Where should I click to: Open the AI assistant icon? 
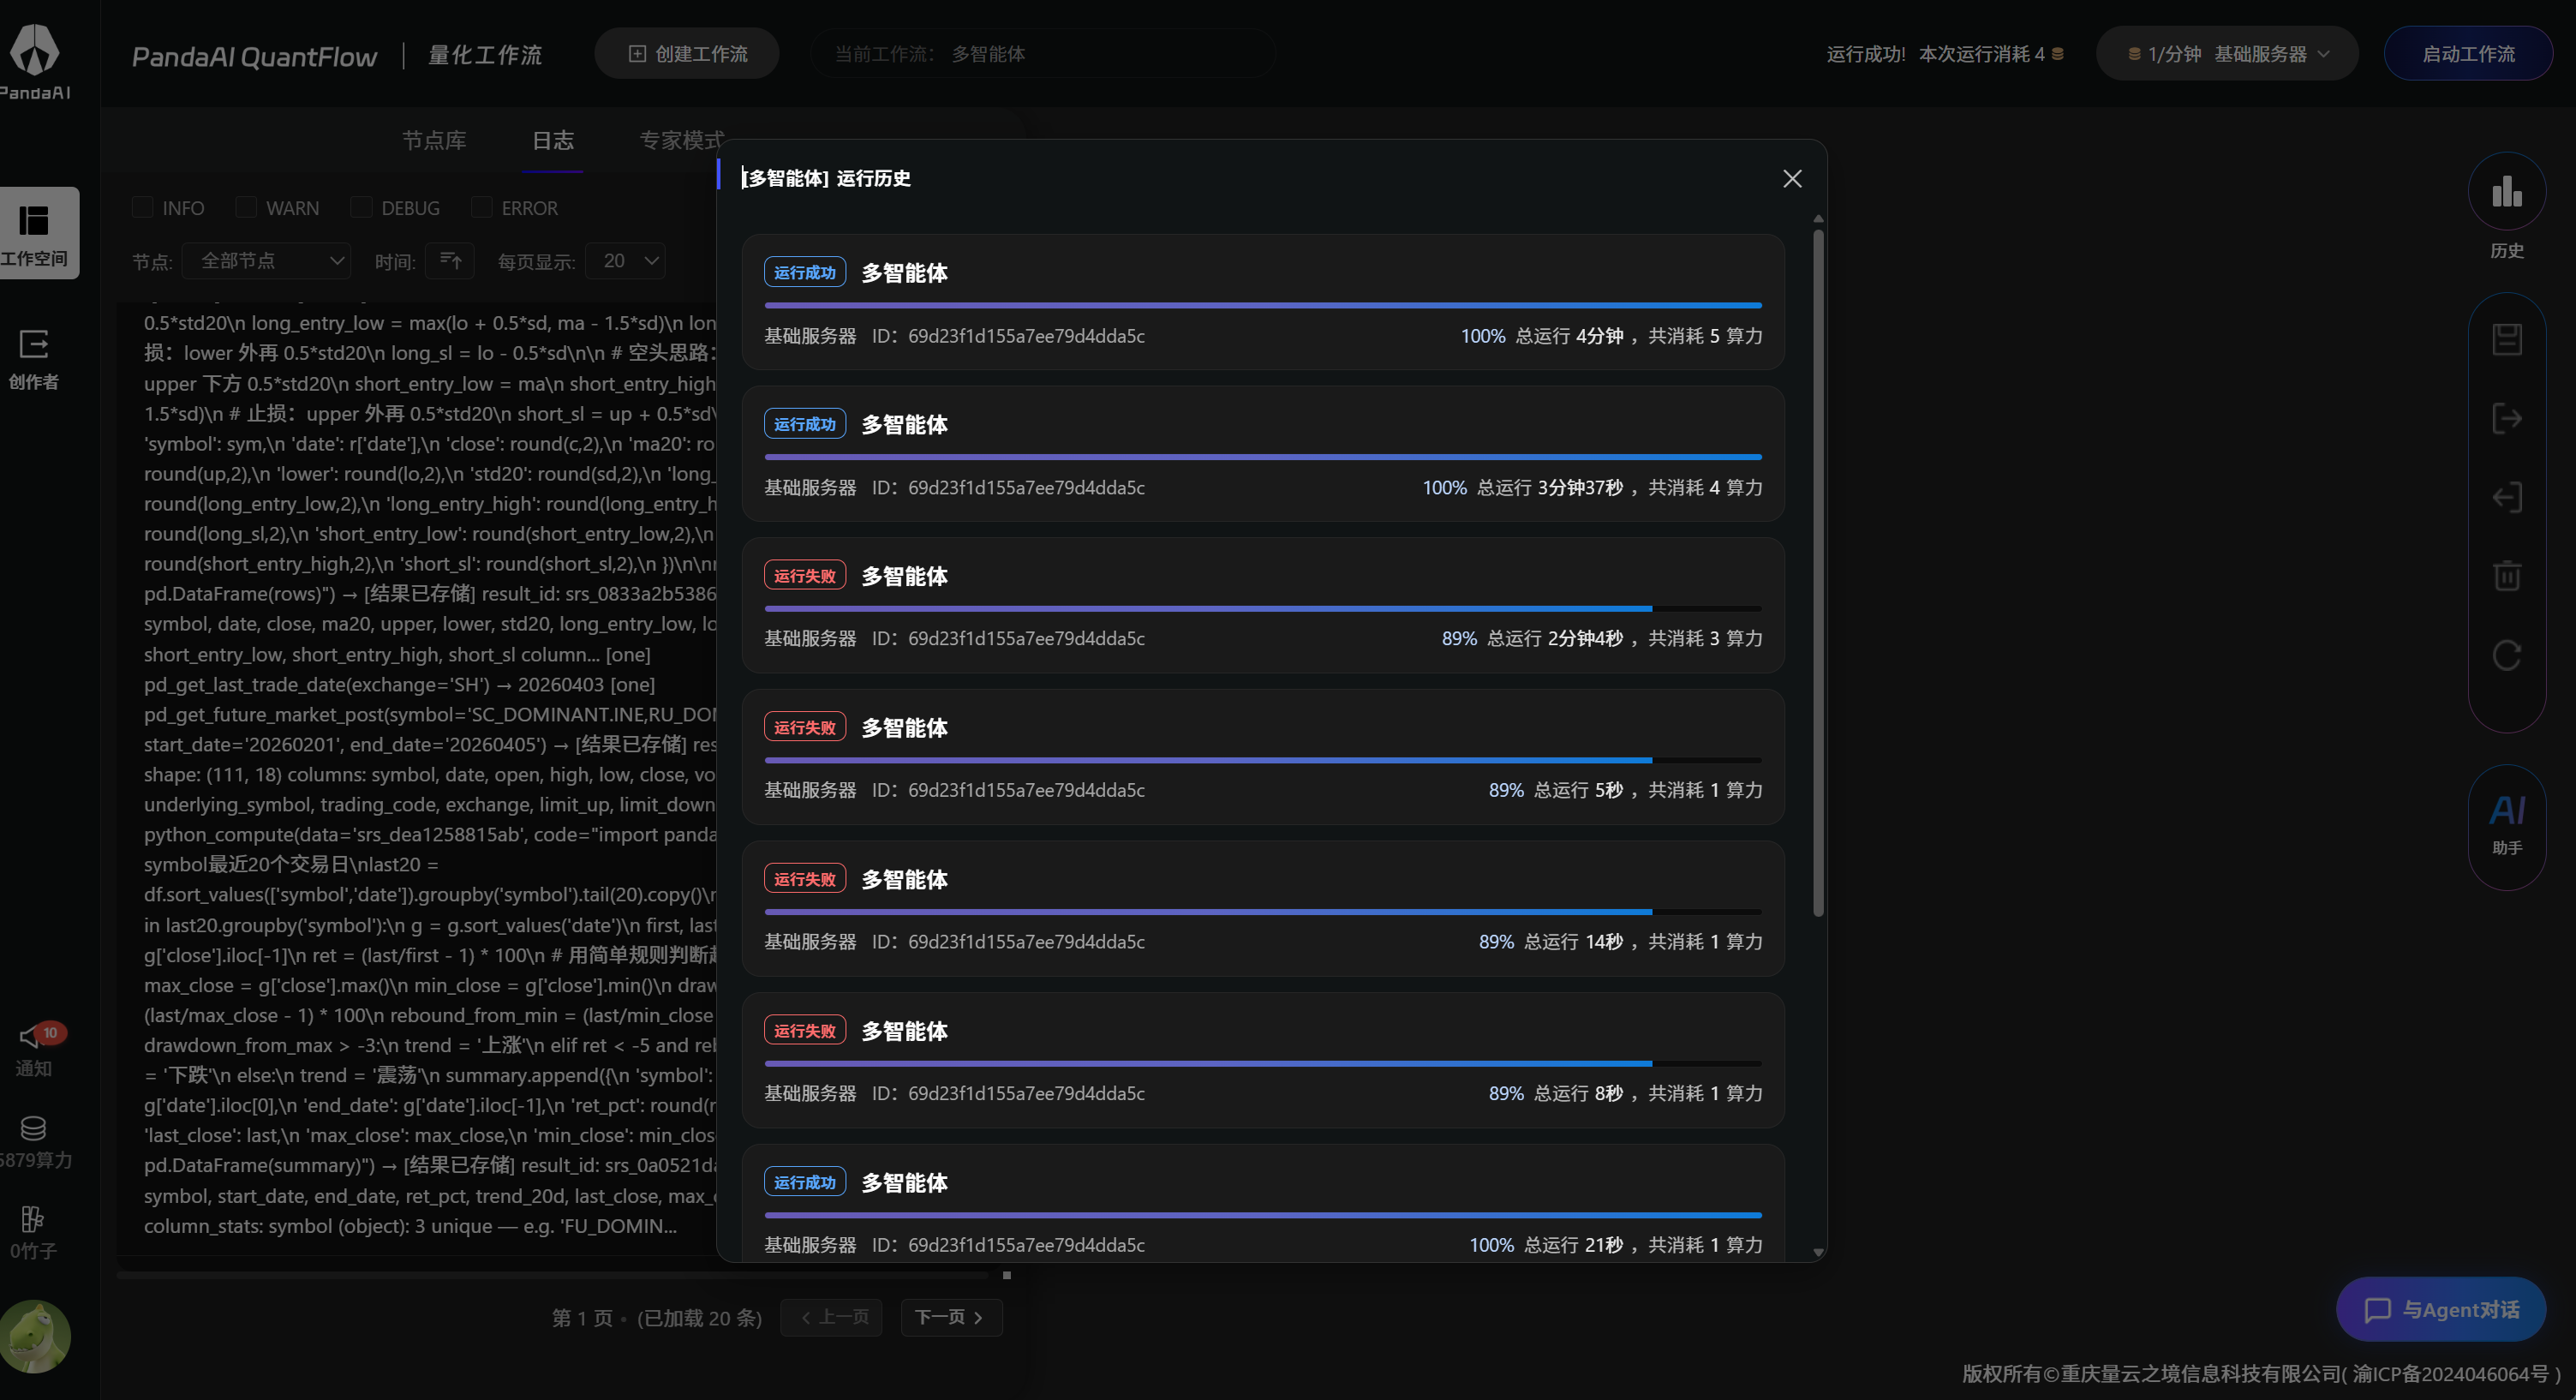2506,811
